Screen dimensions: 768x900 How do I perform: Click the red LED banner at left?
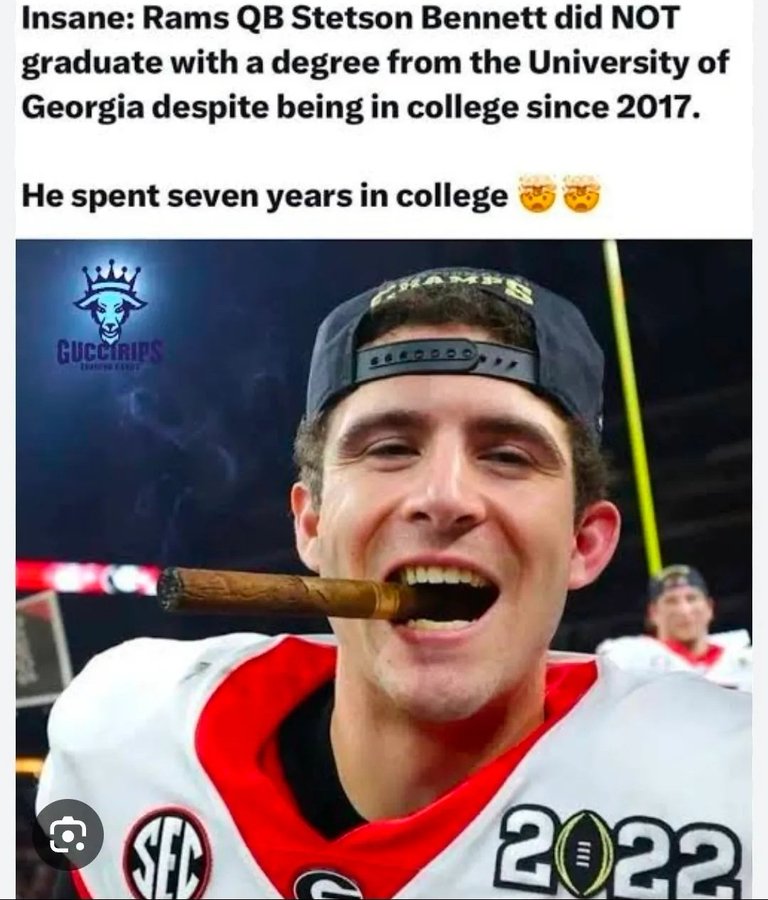pyautogui.click(x=88, y=576)
